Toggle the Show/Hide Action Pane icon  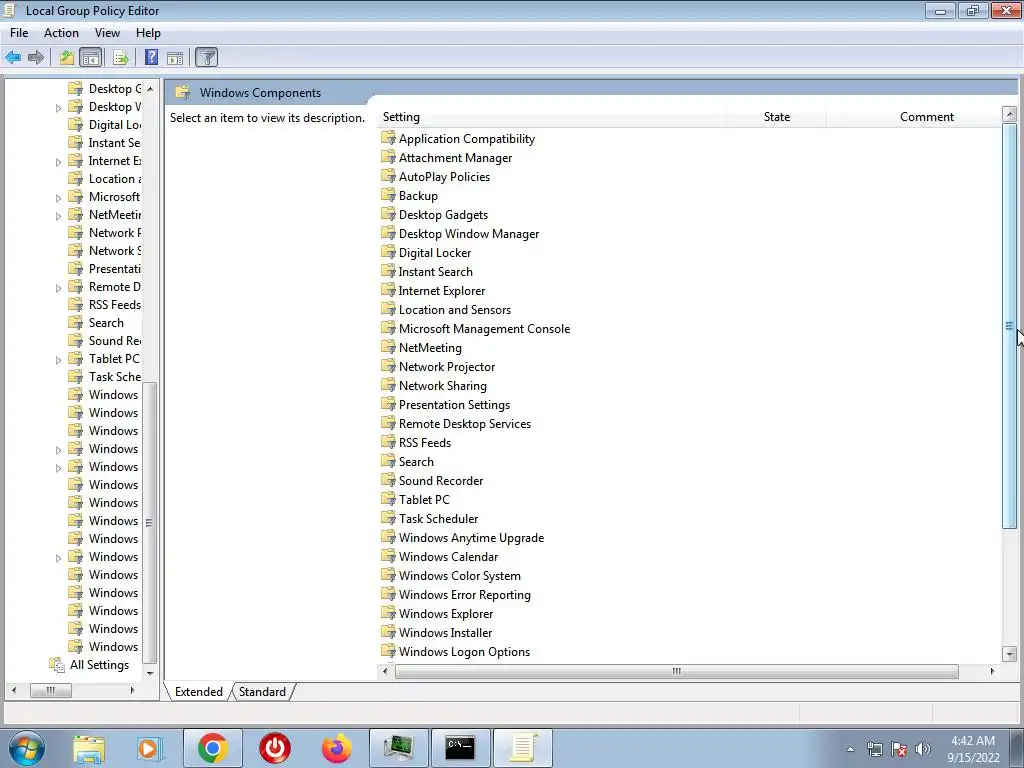click(x=175, y=57)
